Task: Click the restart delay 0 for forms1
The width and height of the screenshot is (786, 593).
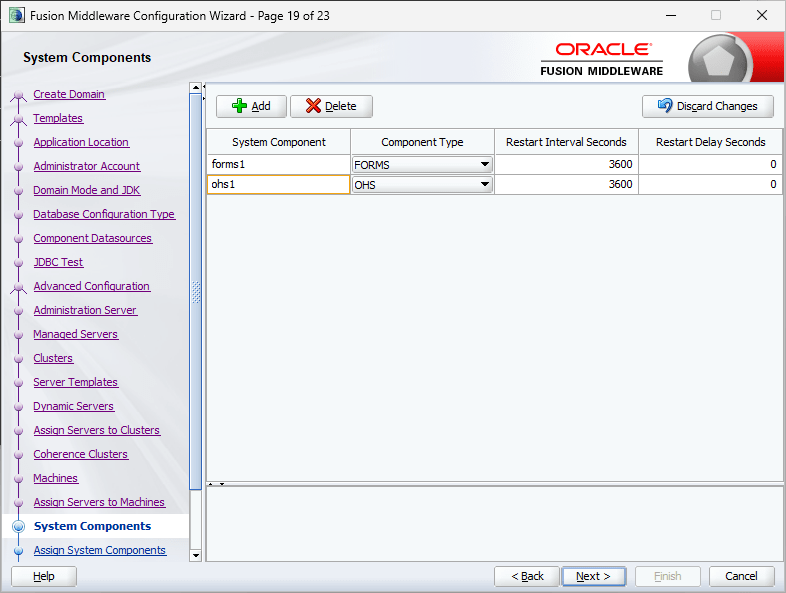Action: 710,164
